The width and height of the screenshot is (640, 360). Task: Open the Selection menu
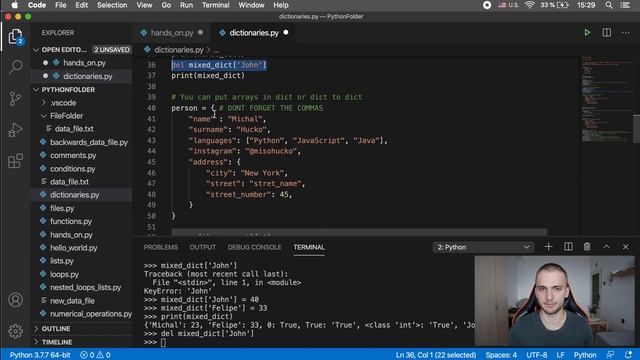112,5
